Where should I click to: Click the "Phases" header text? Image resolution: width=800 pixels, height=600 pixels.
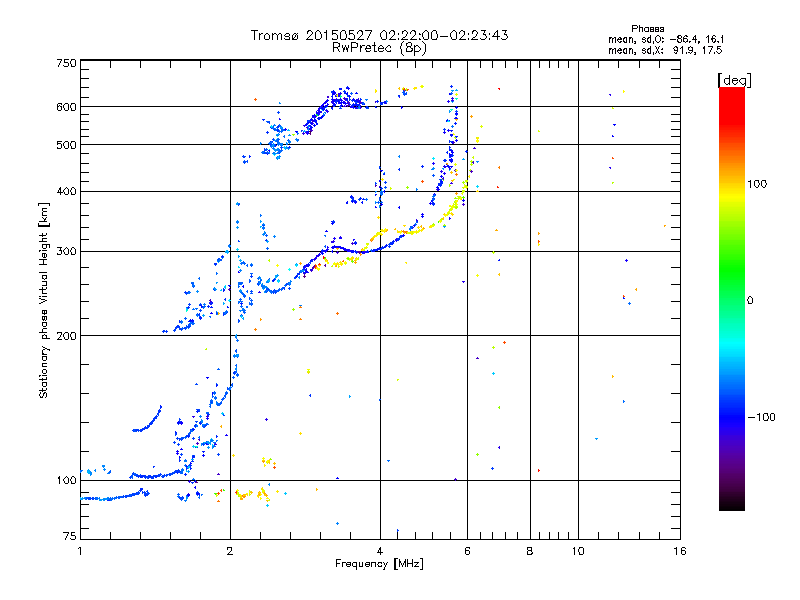pos(647,29)
